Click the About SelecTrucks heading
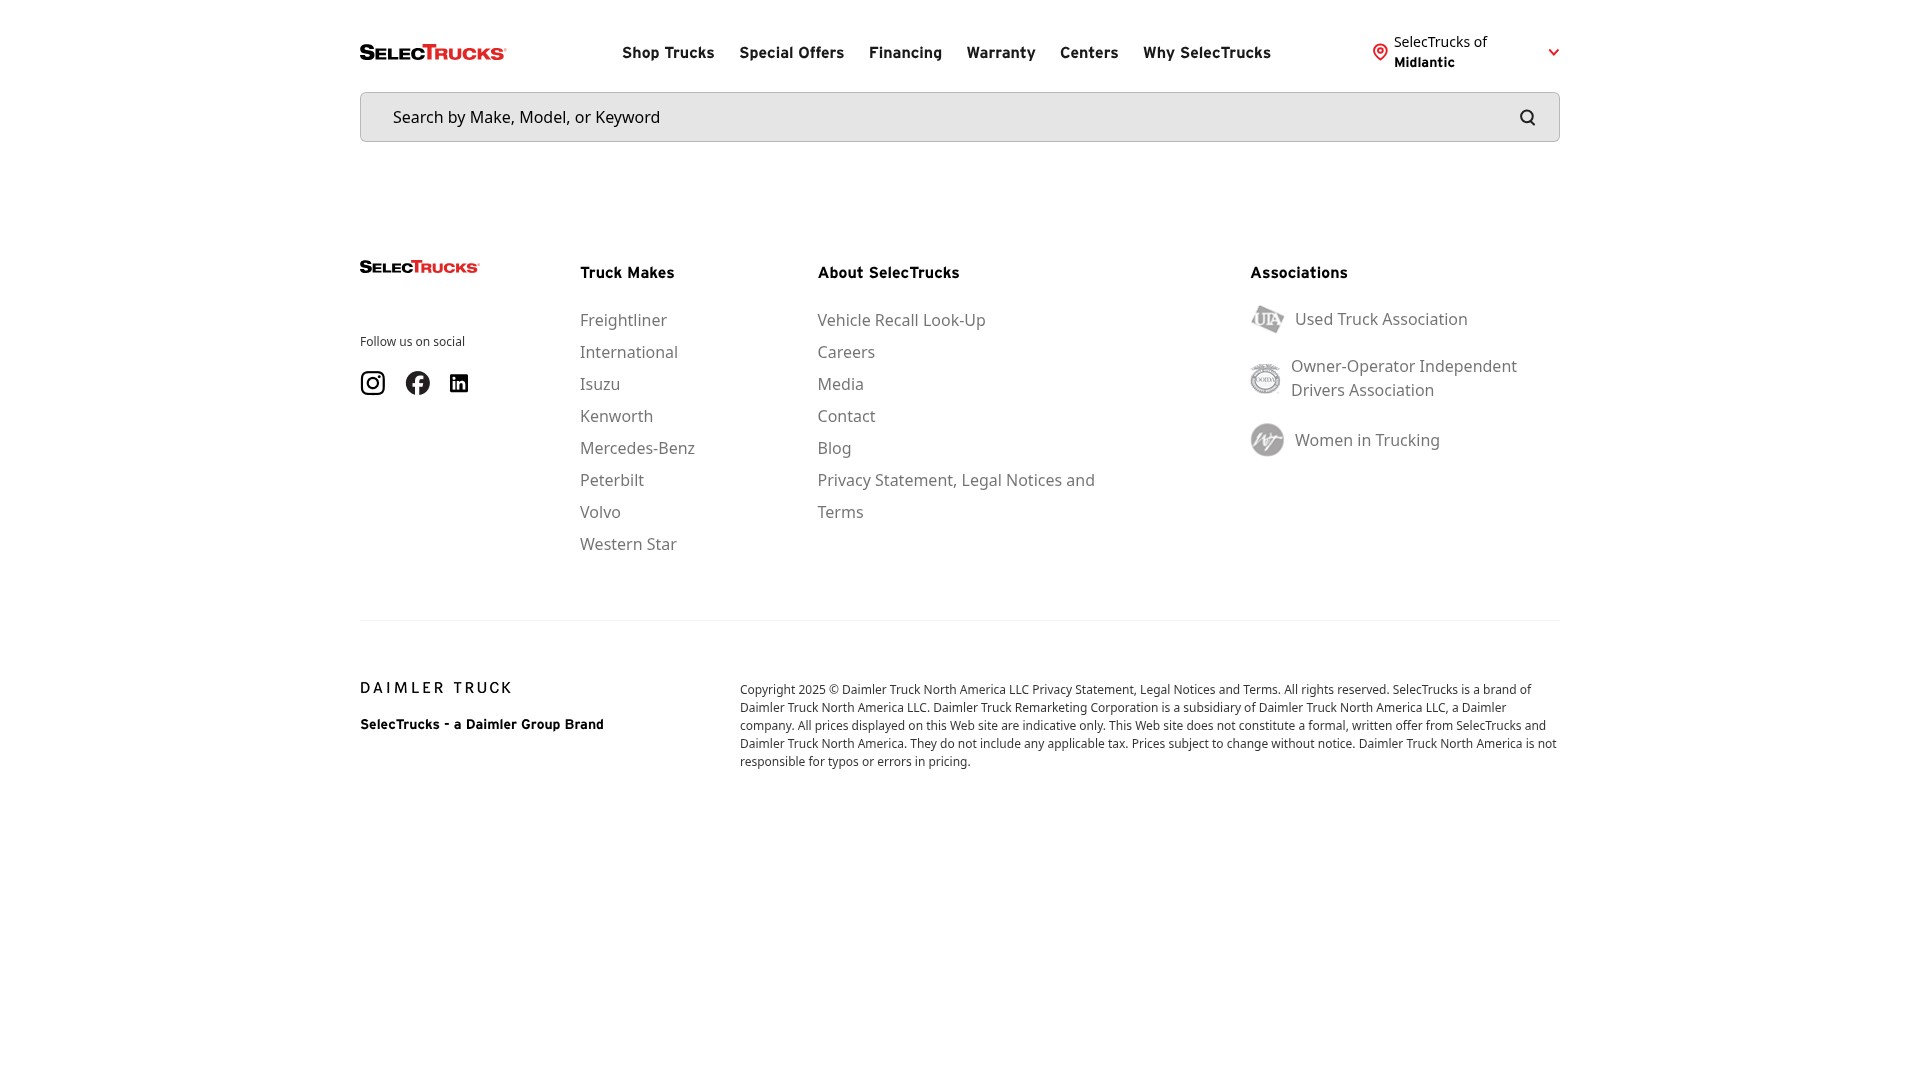The height and width of the screenshot is (1080, 1920). point(888,272)
